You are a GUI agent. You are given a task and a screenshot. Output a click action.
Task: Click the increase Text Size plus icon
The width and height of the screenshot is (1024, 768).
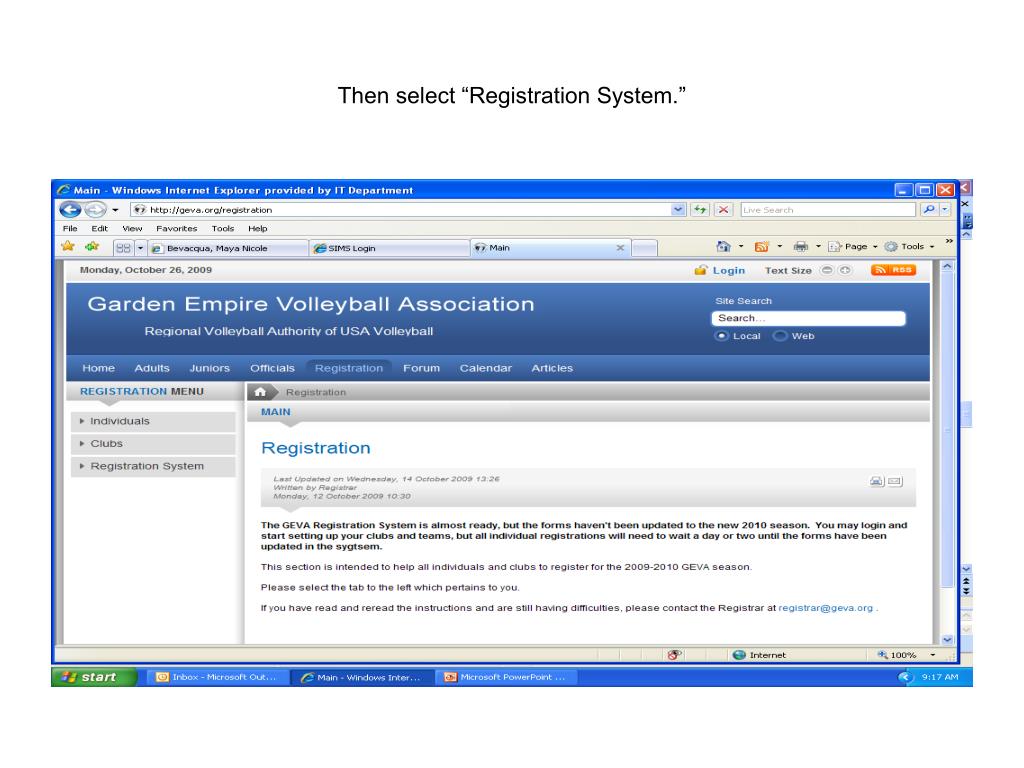pos(845,270)
